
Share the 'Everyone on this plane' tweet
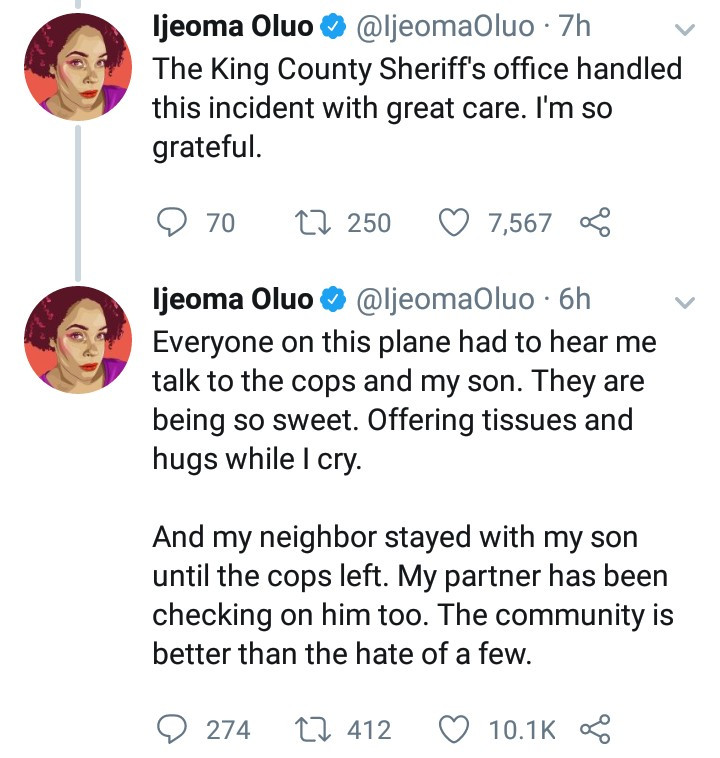[596, 729]
